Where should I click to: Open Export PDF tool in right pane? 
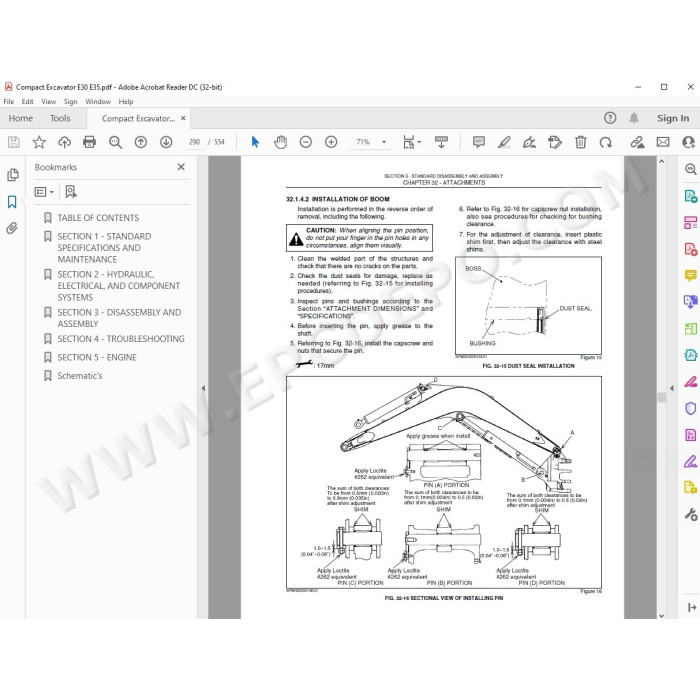pyautogui.click(x=690, y=196)
